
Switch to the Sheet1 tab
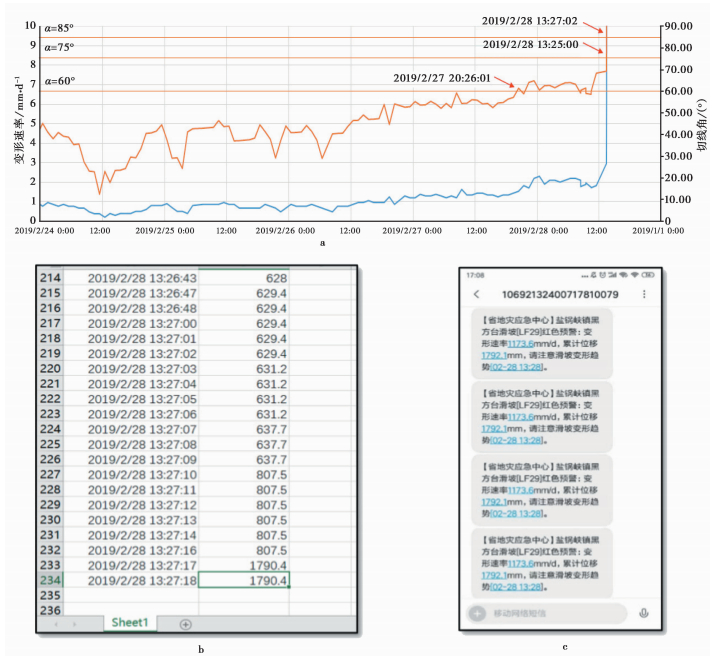pyautogui.click(x=130, y=622)
